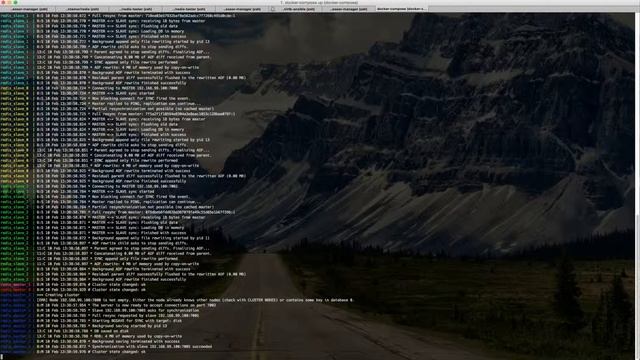Switch to the docker-compose terminal tab
Screen dimensions: 640x360
point(401,9)
